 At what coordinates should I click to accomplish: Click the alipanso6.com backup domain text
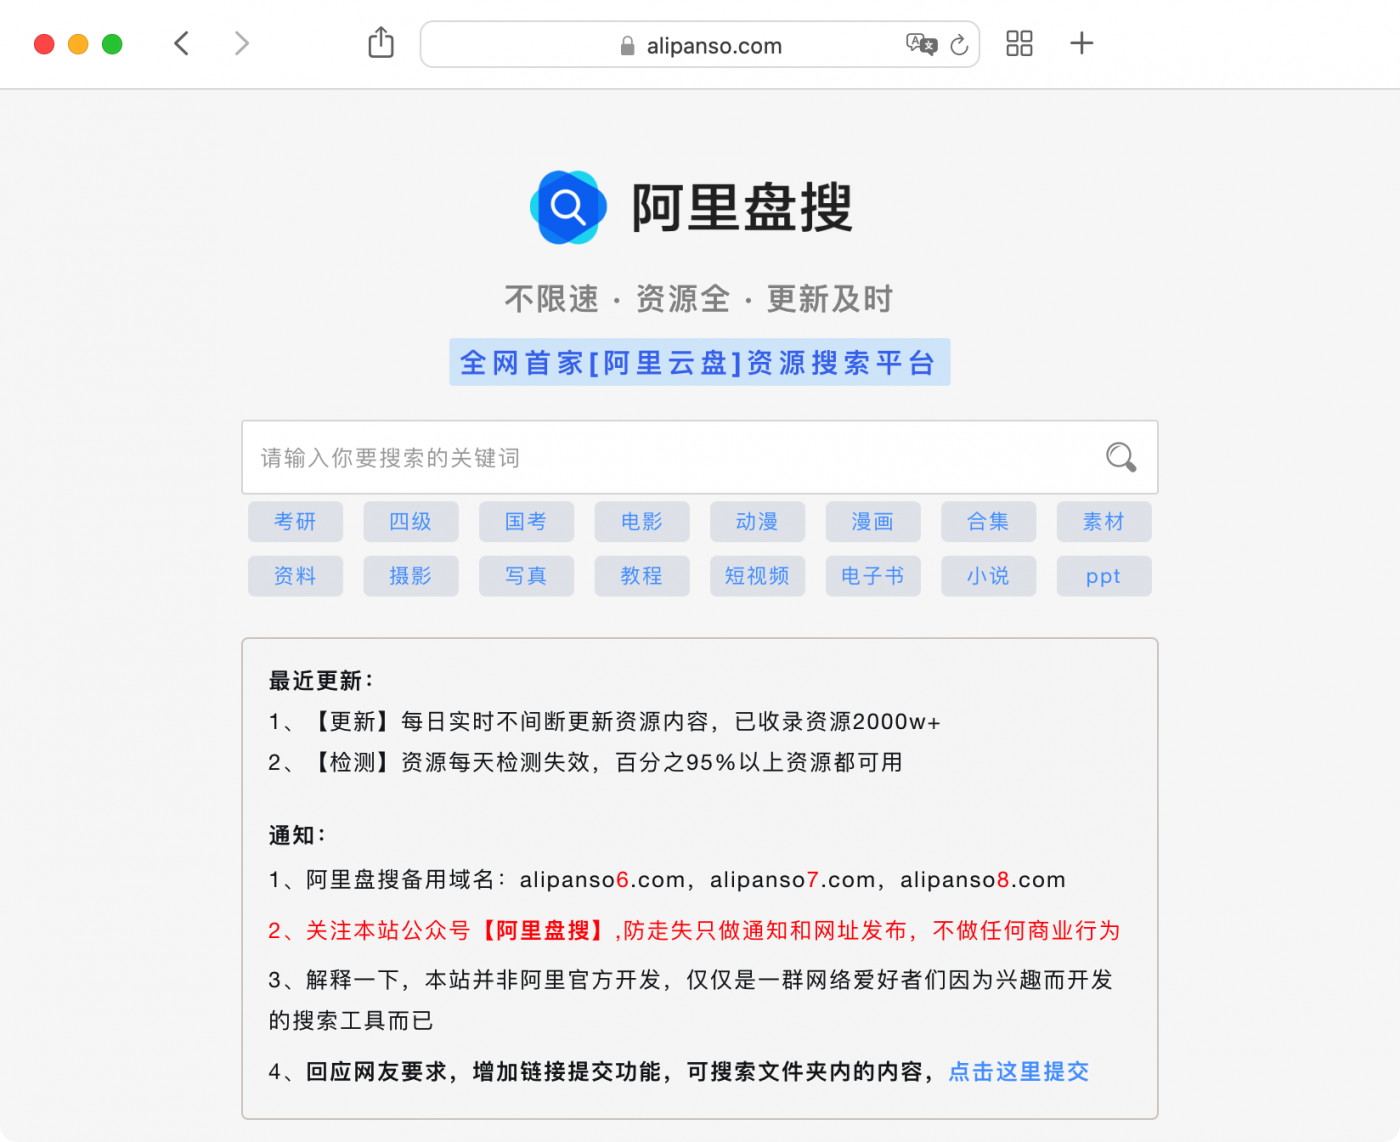click(602, 880)
